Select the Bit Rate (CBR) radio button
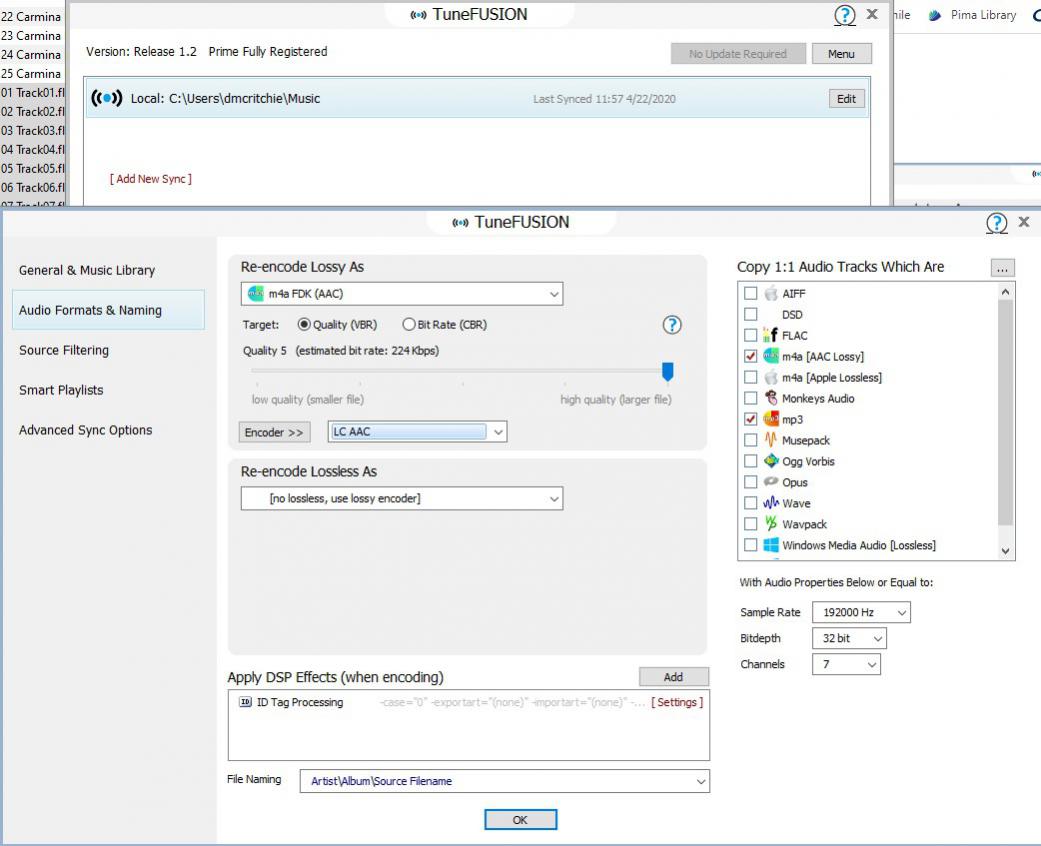The image size is (1041, 846). click(x=409, y=325)
